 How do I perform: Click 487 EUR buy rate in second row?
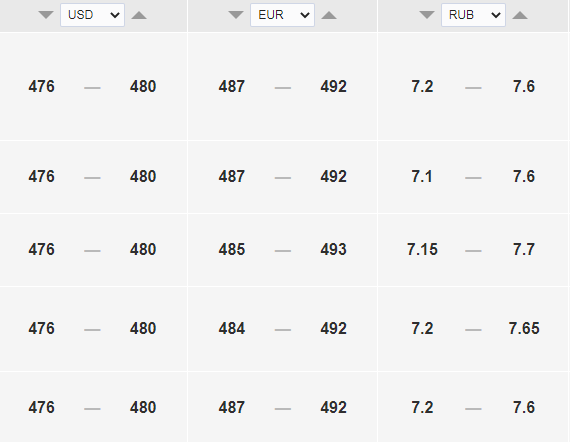(x=232, y=177)
